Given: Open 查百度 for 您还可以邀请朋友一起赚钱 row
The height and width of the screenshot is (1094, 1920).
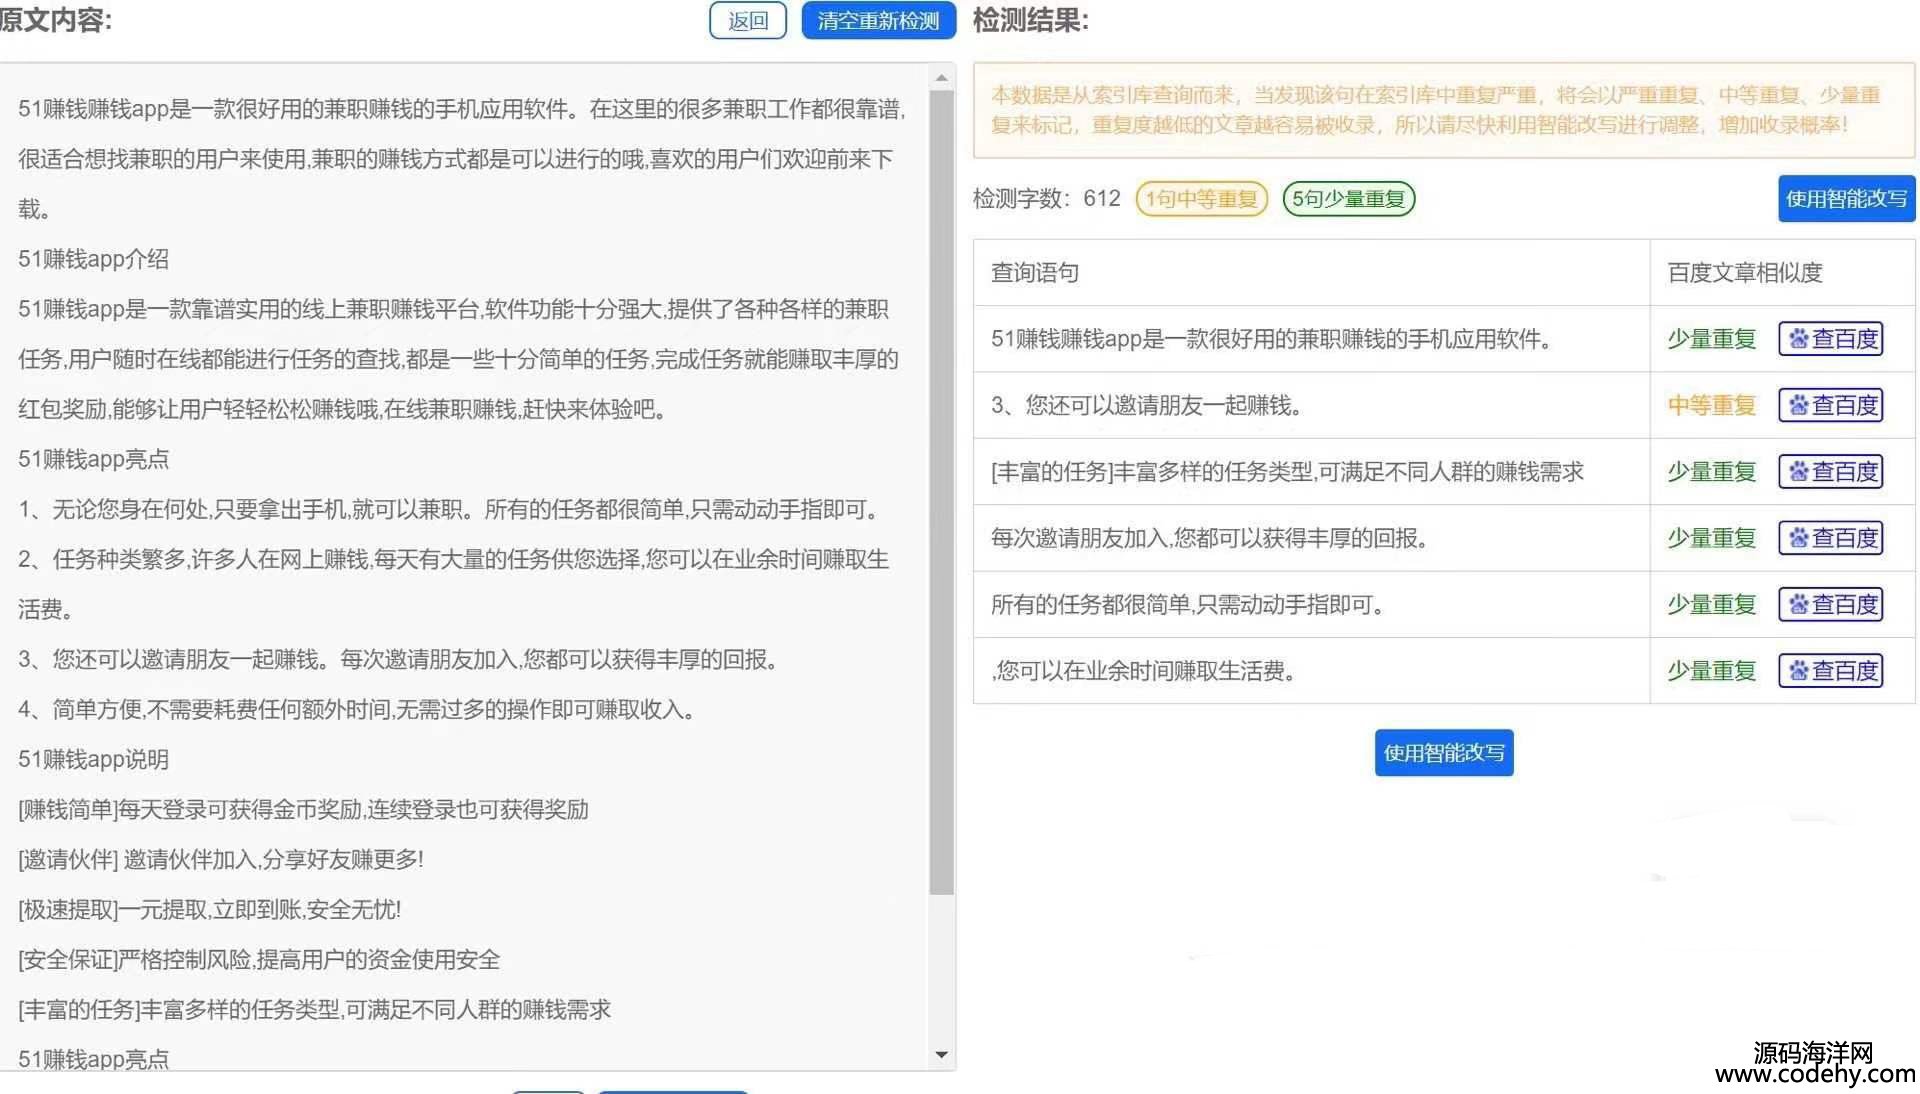Looking at the screenshot, I should [1831, 405].
